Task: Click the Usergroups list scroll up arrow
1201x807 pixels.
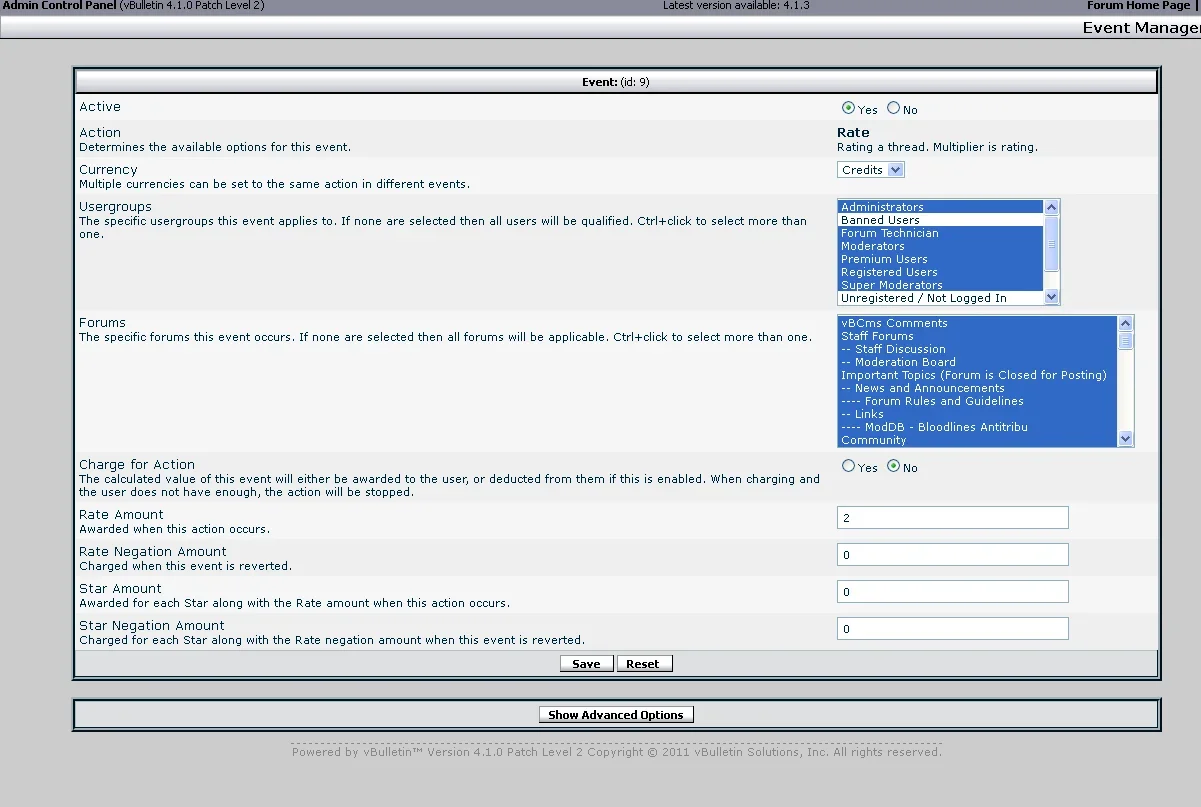Action: (x=1051, y=208)
